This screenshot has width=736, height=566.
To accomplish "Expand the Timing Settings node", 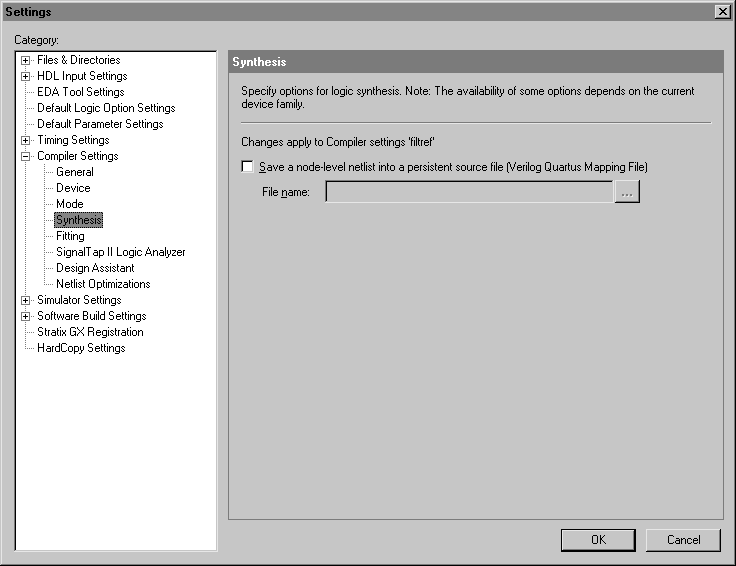I will (x=26, y=140).
